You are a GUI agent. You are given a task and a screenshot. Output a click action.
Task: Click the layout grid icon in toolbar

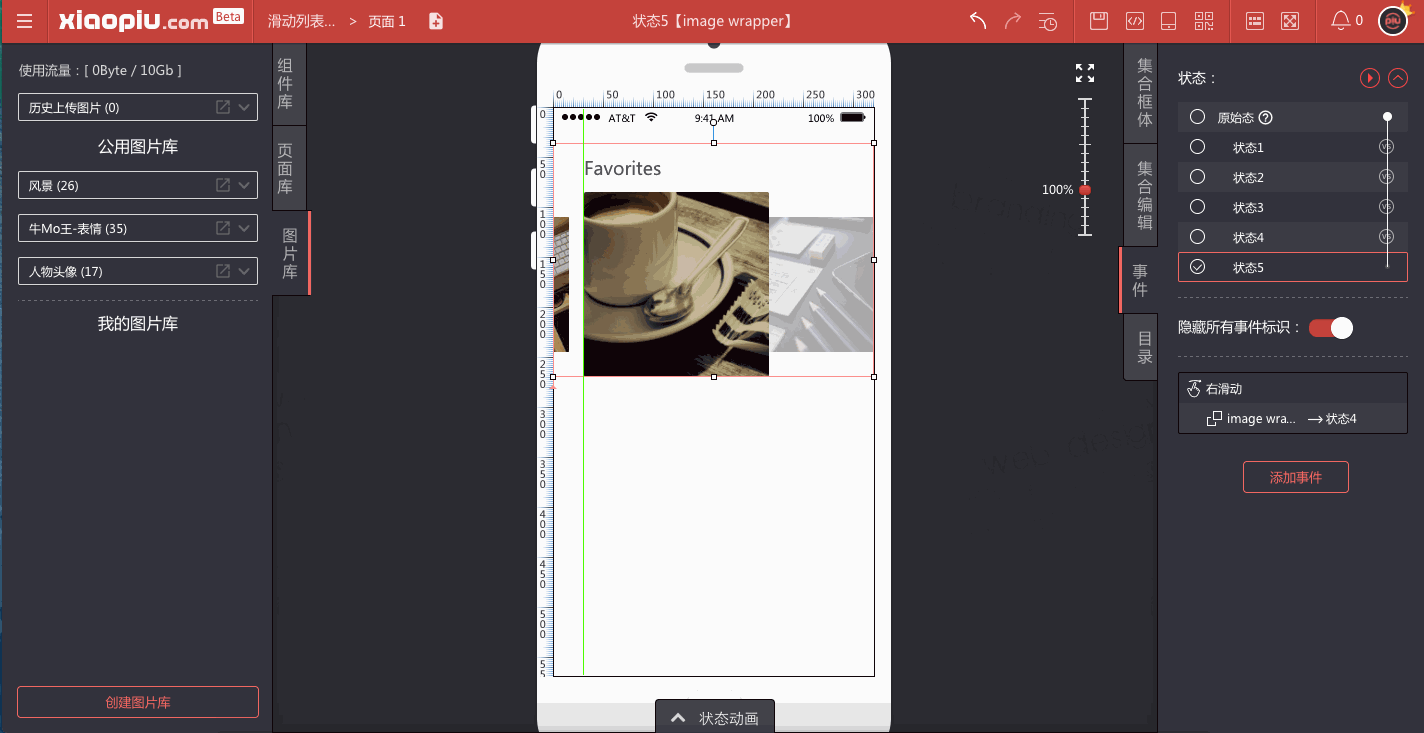pos(1256,21)
